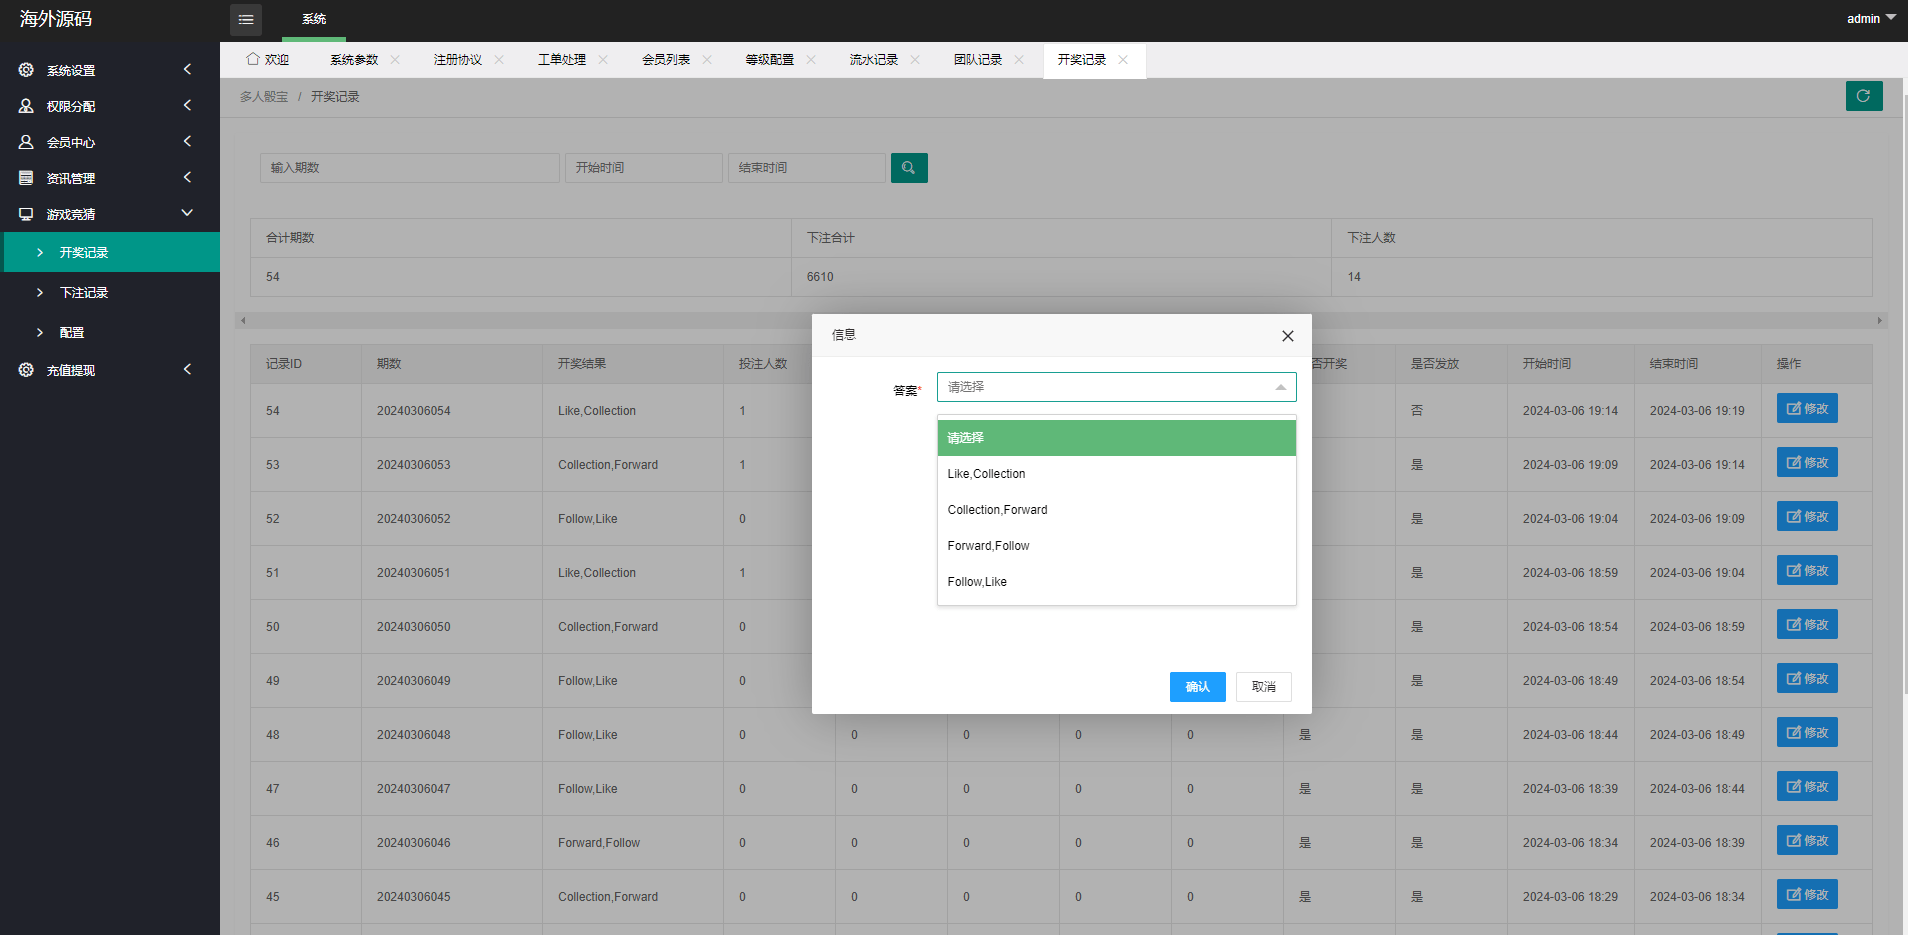Click the 系统设置 gear icon in sidebar
The image size is (1908, 935).
(x=26, y=70)
